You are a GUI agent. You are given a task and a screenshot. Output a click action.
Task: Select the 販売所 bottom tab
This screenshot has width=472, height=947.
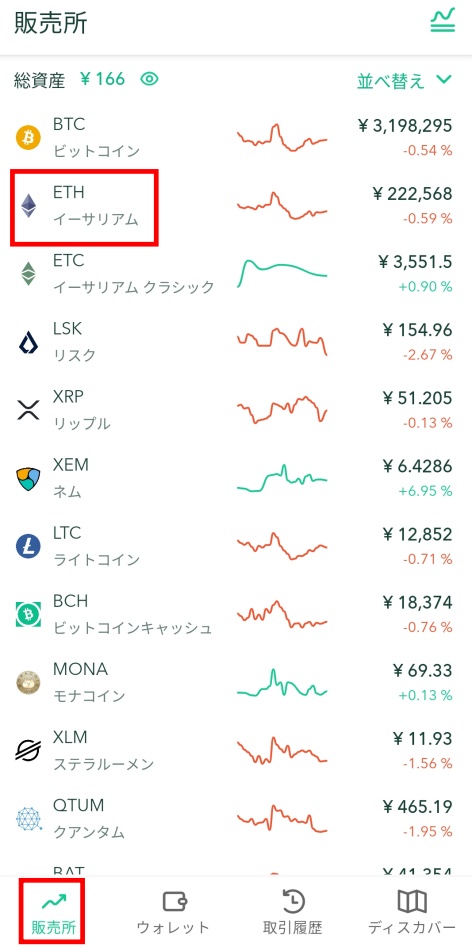(53, 912)
